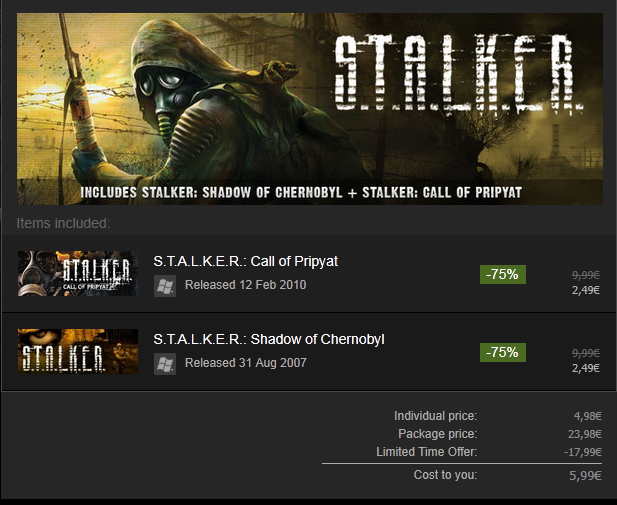Click the Limited Time Offer amount
Viewport: 617px width, 505px height.
(583, 452)
